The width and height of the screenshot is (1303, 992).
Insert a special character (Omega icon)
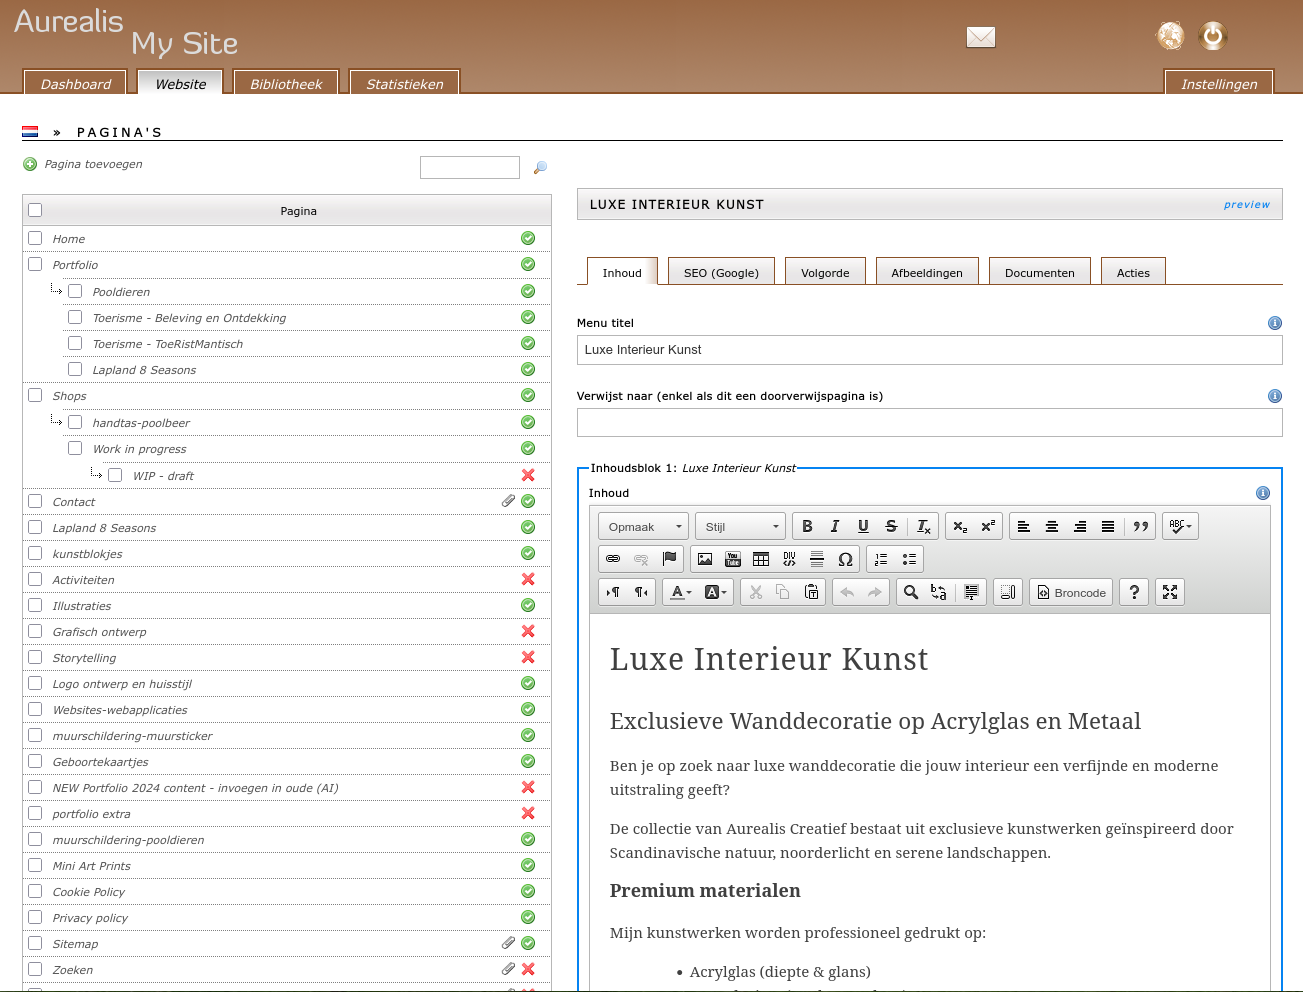point(845,558)
